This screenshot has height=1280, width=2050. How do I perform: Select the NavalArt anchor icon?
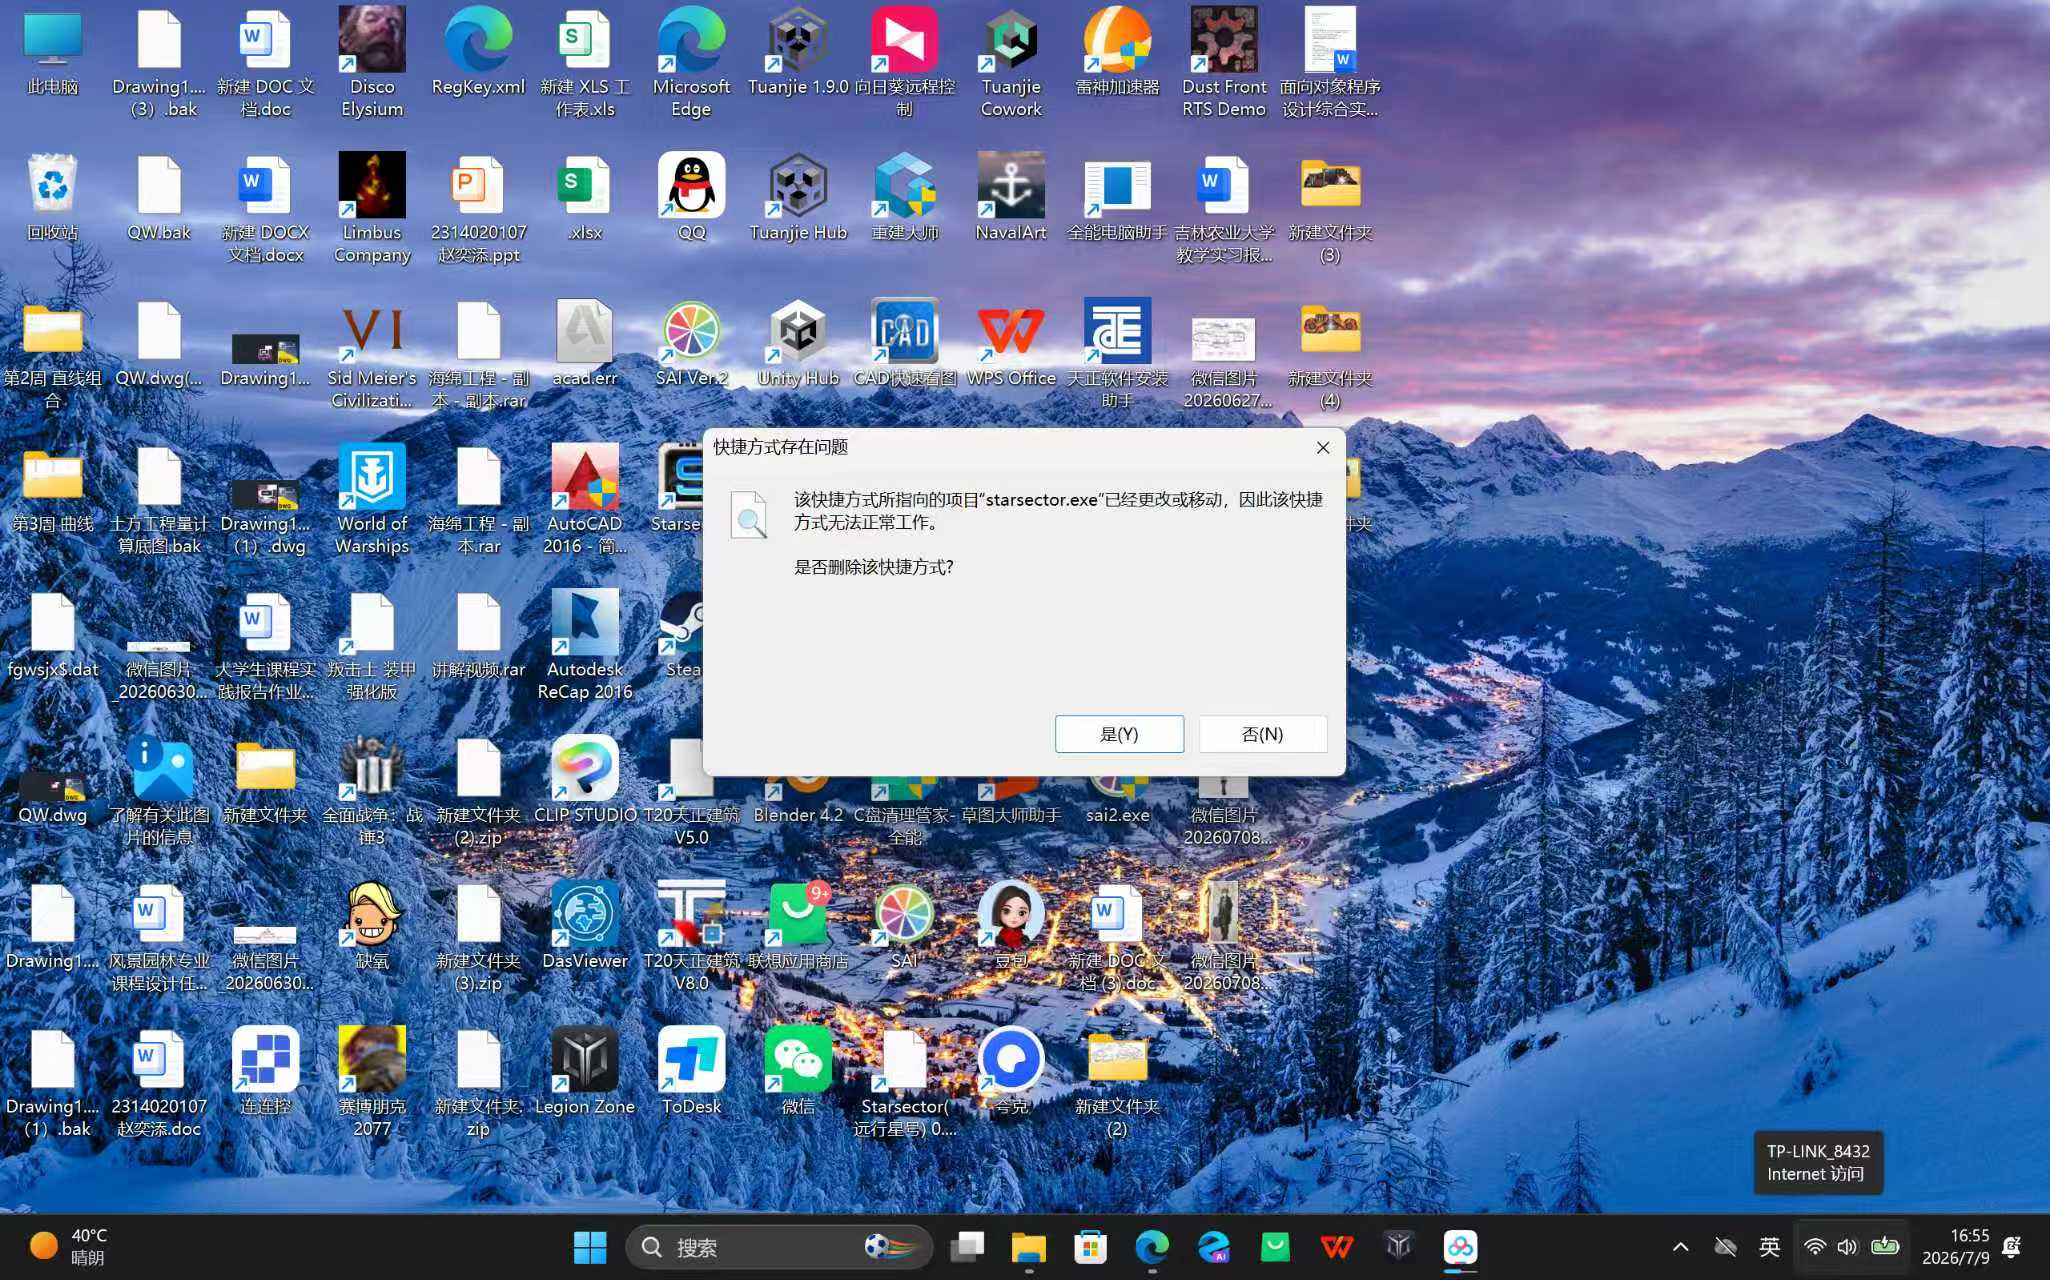(x=1011, y=198)
